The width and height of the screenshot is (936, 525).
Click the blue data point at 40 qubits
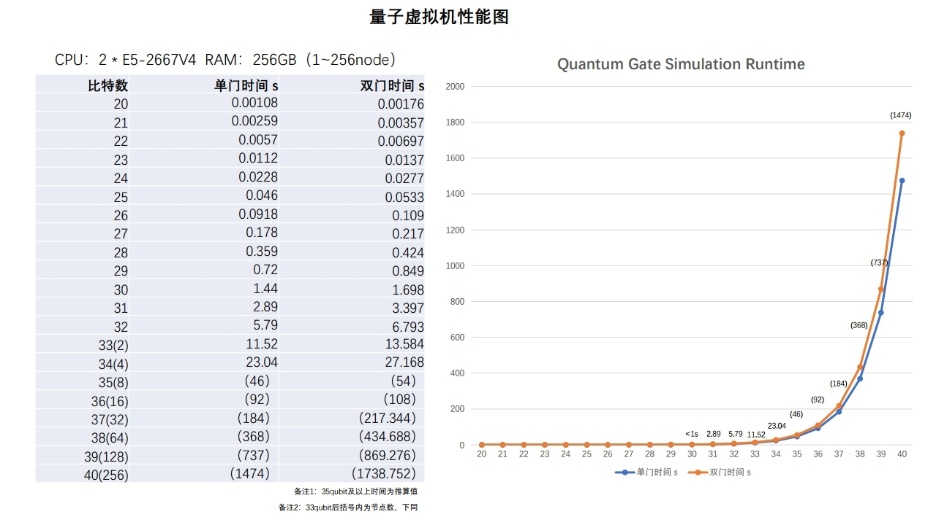coord(902,181)
